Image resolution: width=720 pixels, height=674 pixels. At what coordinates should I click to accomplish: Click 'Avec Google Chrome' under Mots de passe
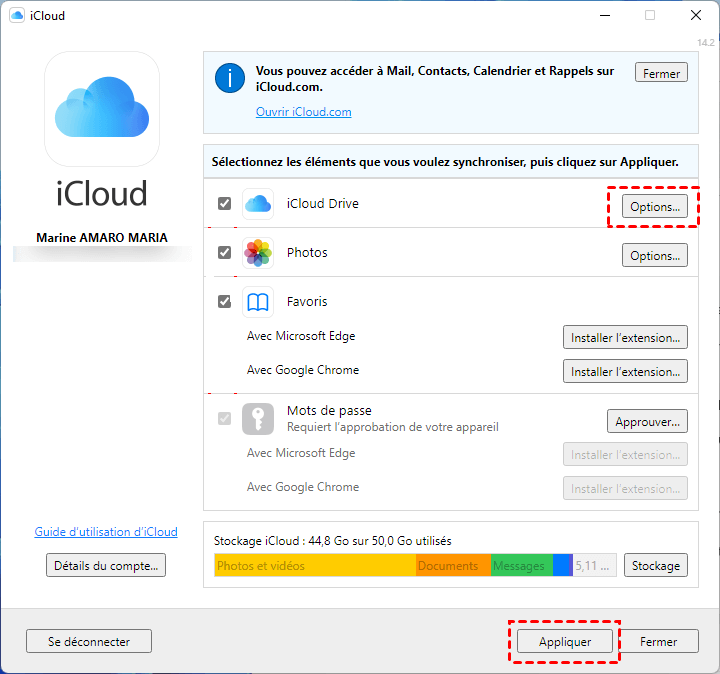[x=303, y=487]
